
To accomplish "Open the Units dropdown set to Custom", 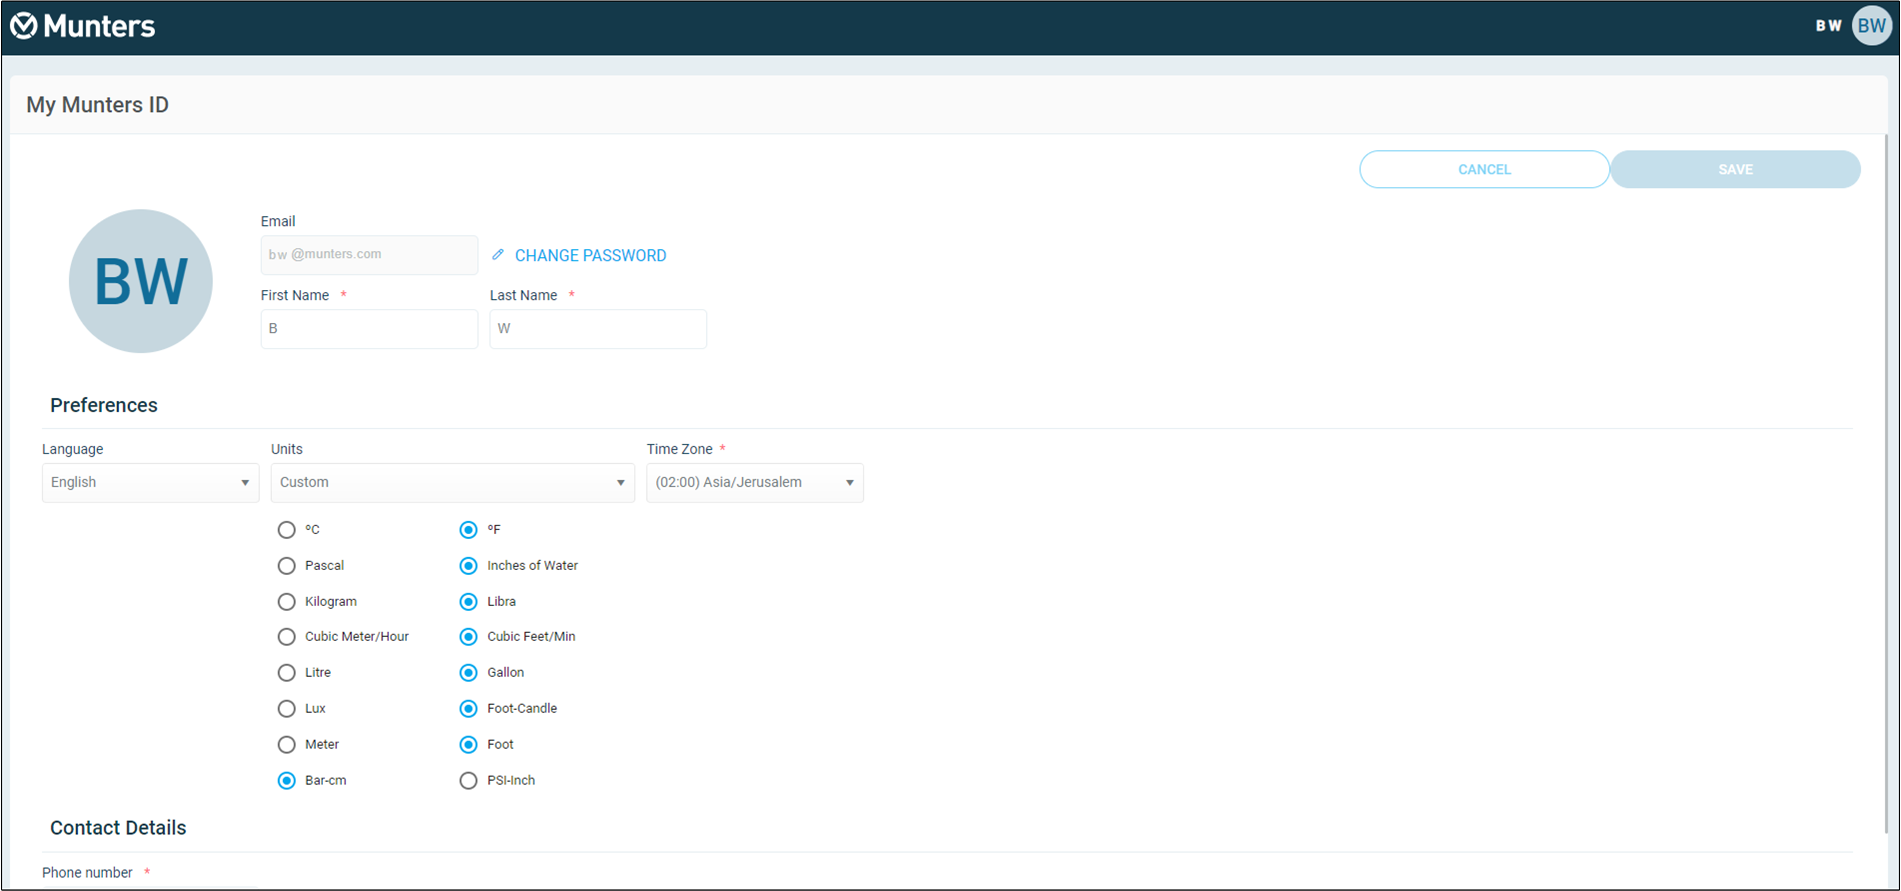I will click(x=452, y=483).
